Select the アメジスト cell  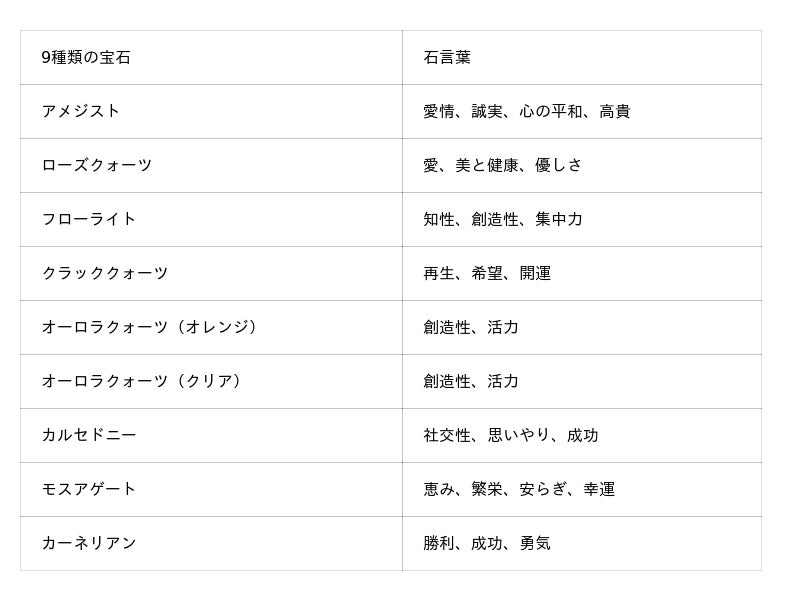pyautogui.click(x=81, y=112)
